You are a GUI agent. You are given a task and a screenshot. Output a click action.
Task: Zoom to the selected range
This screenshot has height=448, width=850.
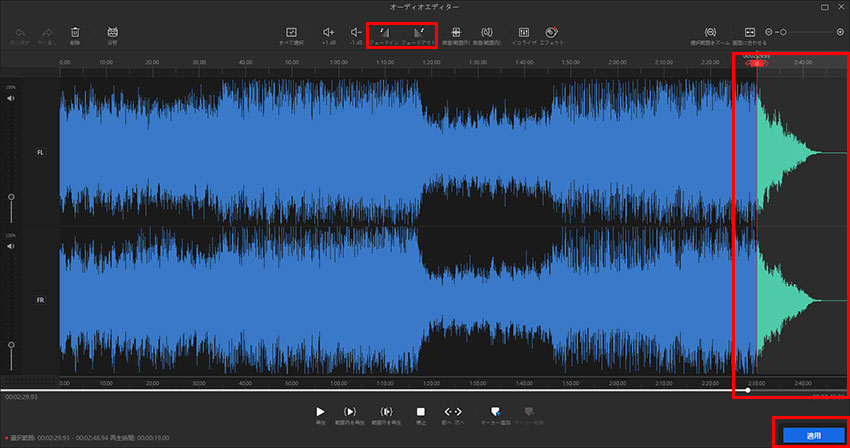(x=710, y=36)
